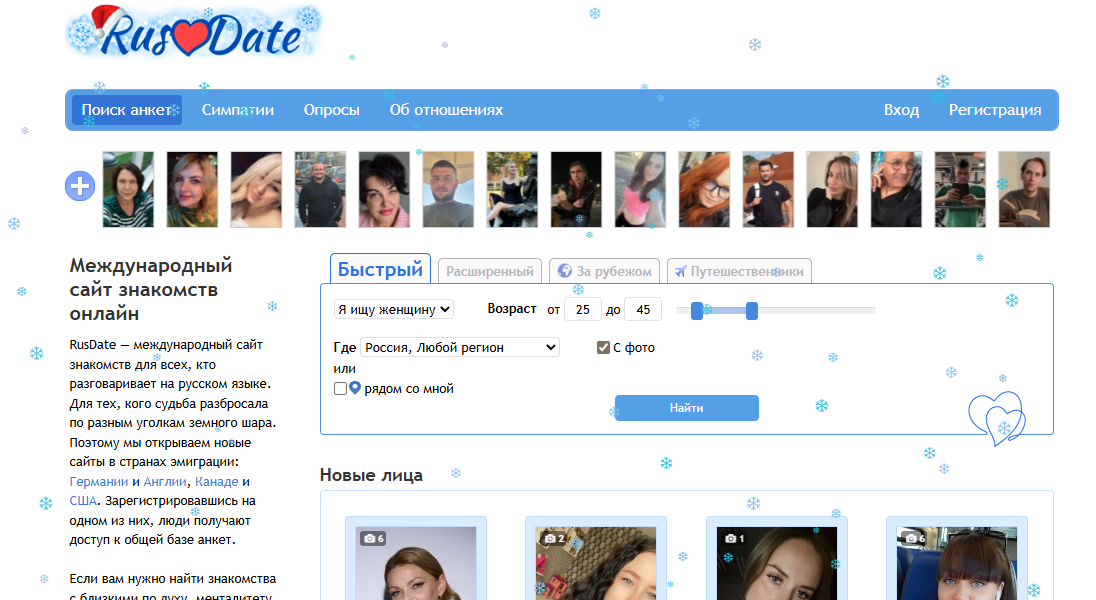Click the blue plus icon beside the photos
This screenshot has width=1096, height=600.
[x=80, y=186]
